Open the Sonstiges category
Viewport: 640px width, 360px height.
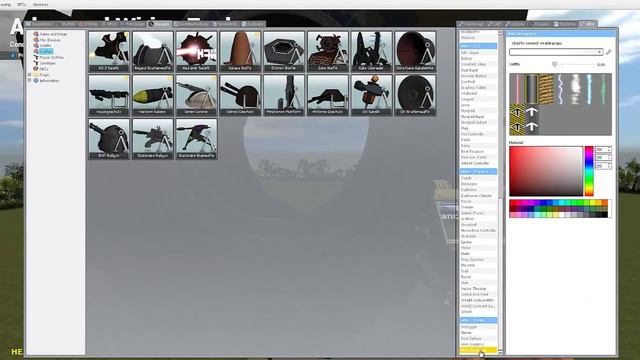click(47, 63)
